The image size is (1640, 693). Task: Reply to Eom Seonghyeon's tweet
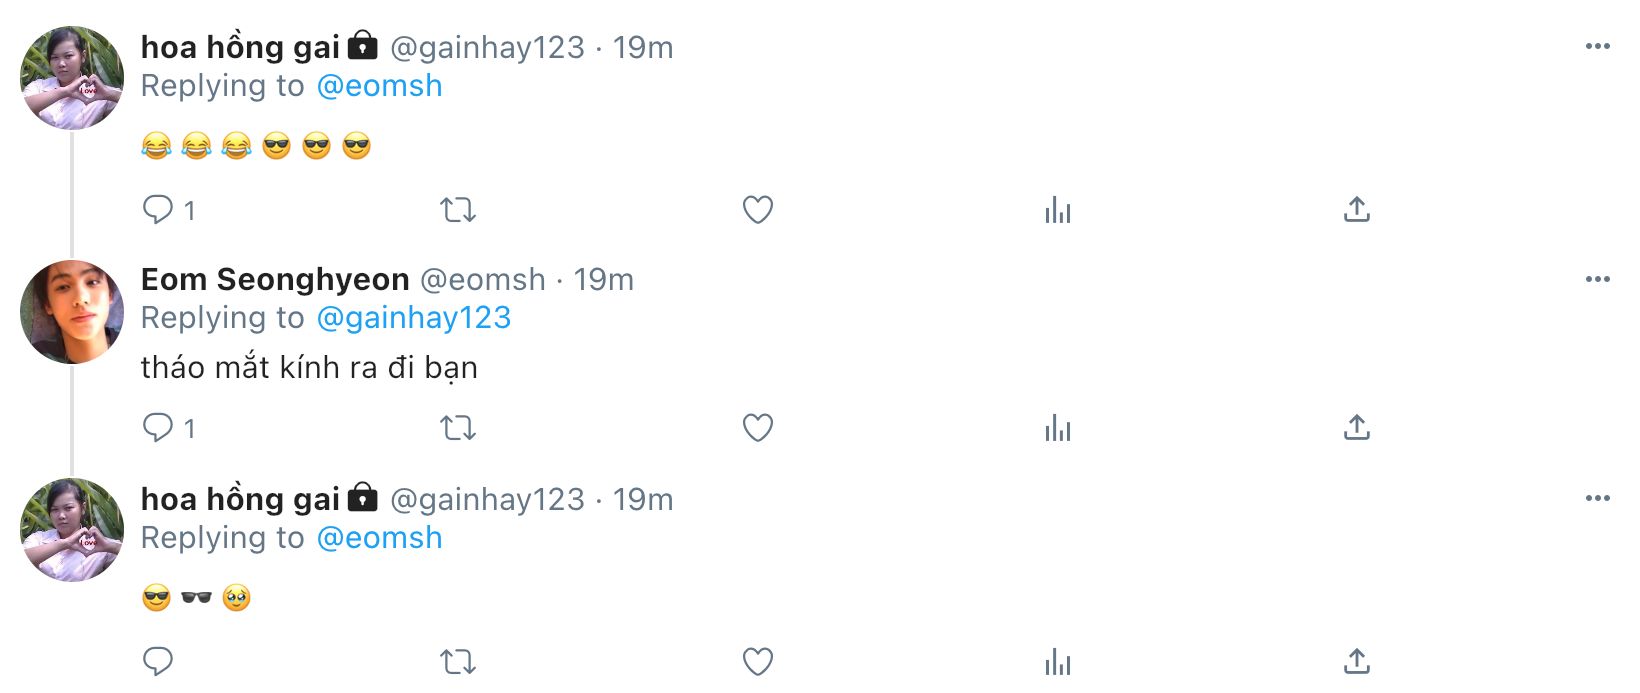click(158, 428)
